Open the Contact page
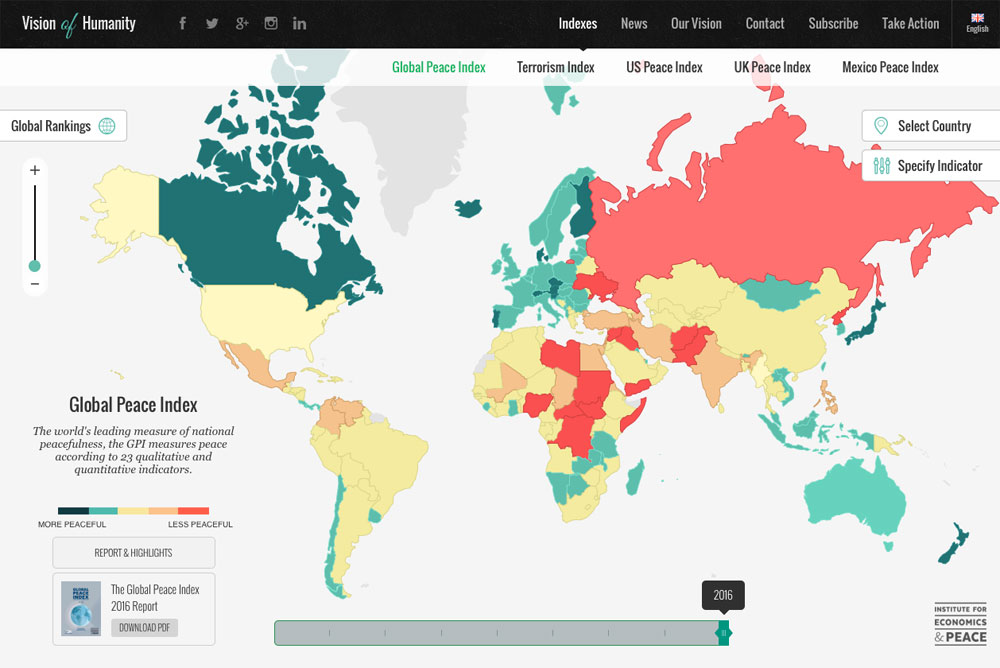 pos(765,24)
